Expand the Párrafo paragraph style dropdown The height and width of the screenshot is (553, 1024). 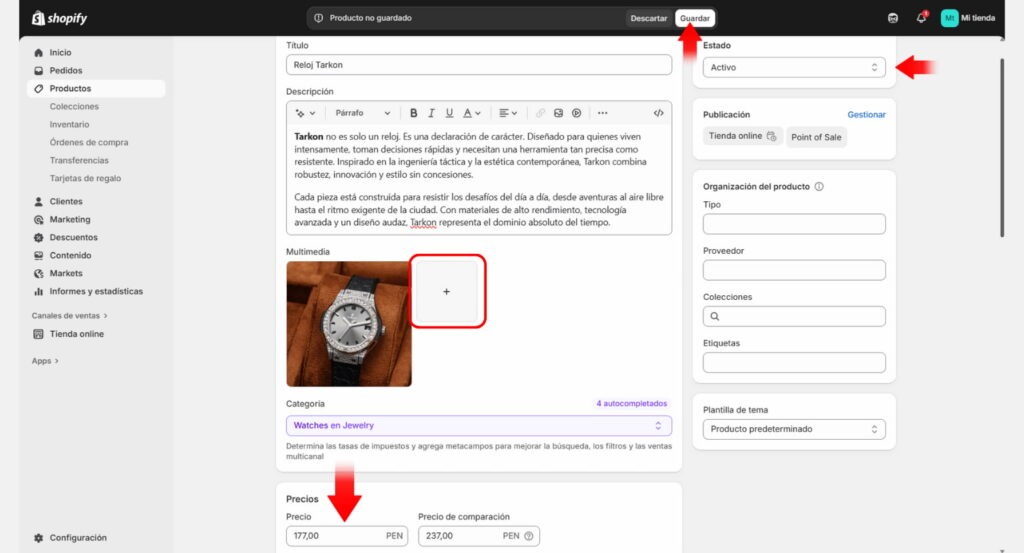click(x=361, y=113)
